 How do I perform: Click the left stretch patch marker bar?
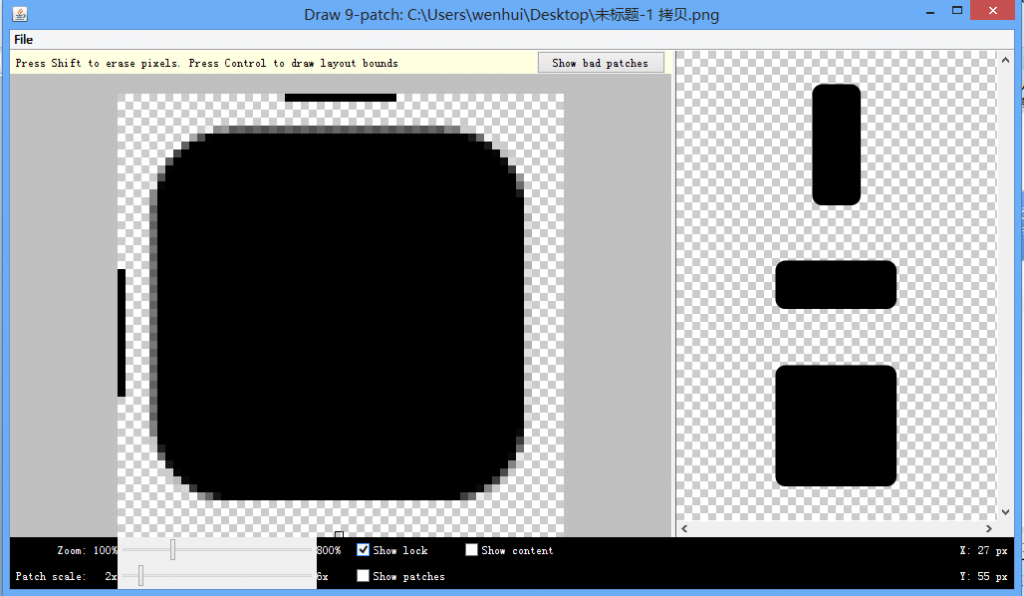121,332
